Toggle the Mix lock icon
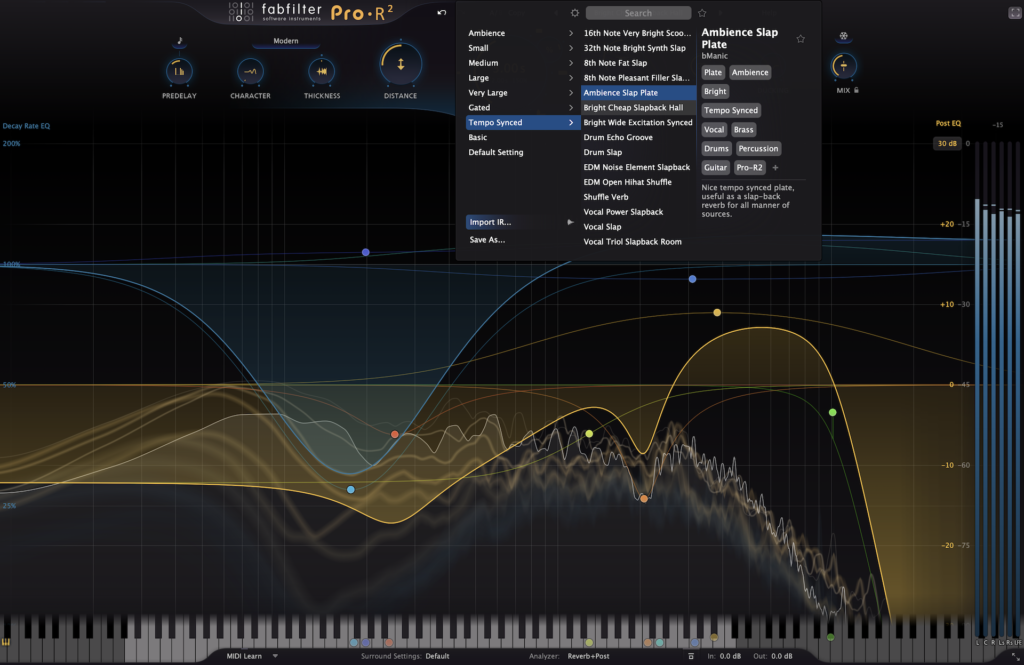 856,90
